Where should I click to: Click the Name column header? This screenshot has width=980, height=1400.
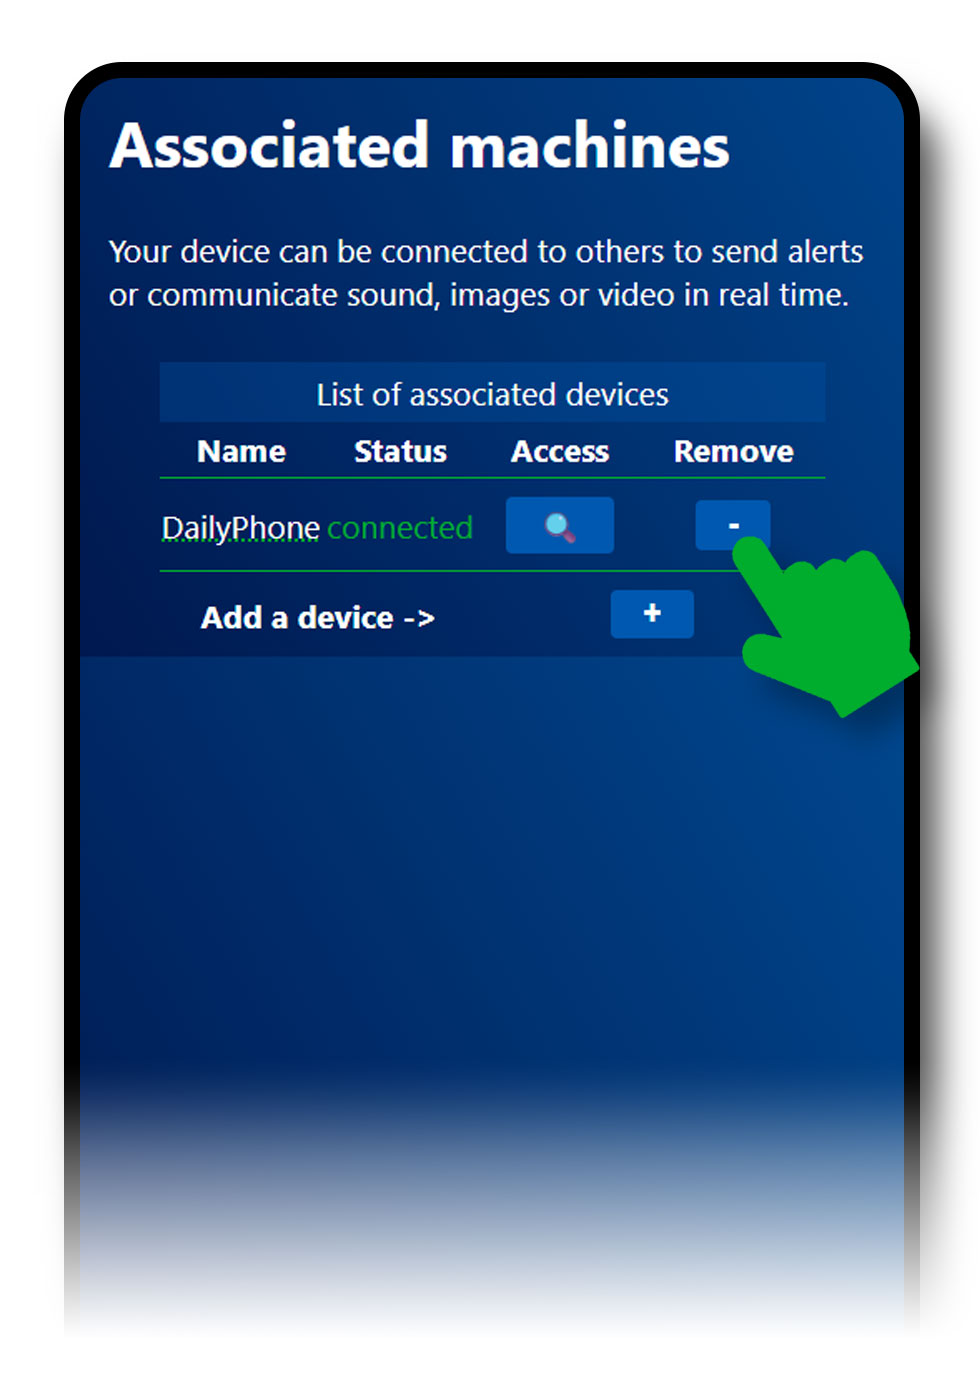tap(241, 451)
